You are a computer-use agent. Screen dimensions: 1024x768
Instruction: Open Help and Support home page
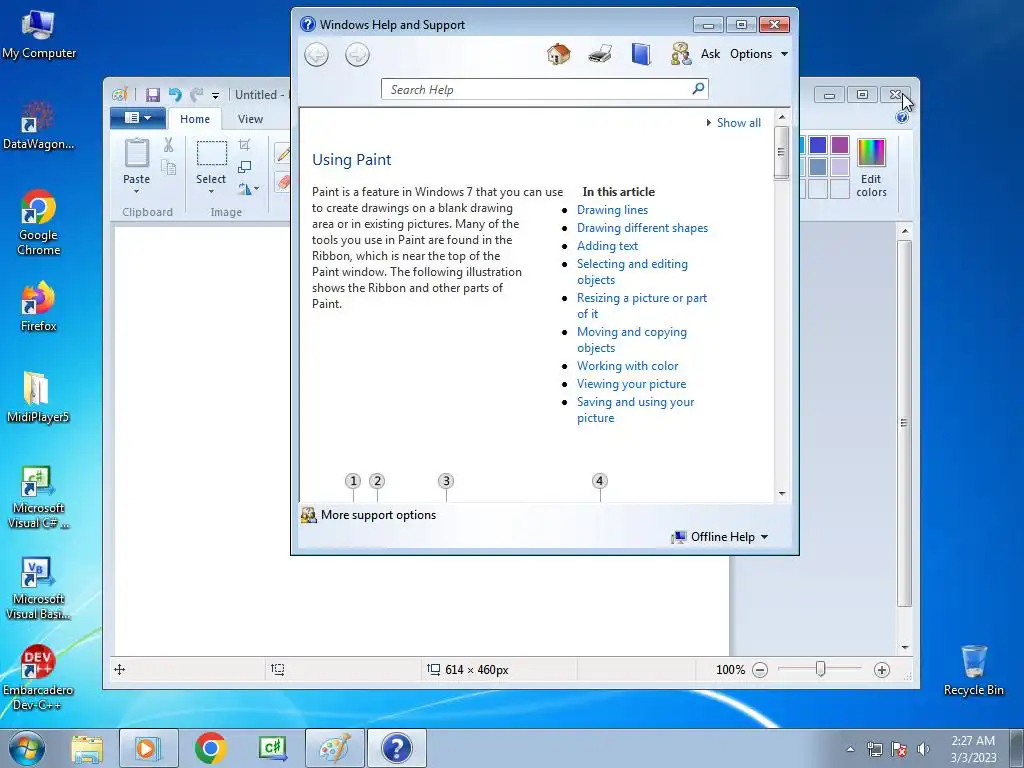tap(558, 54)
